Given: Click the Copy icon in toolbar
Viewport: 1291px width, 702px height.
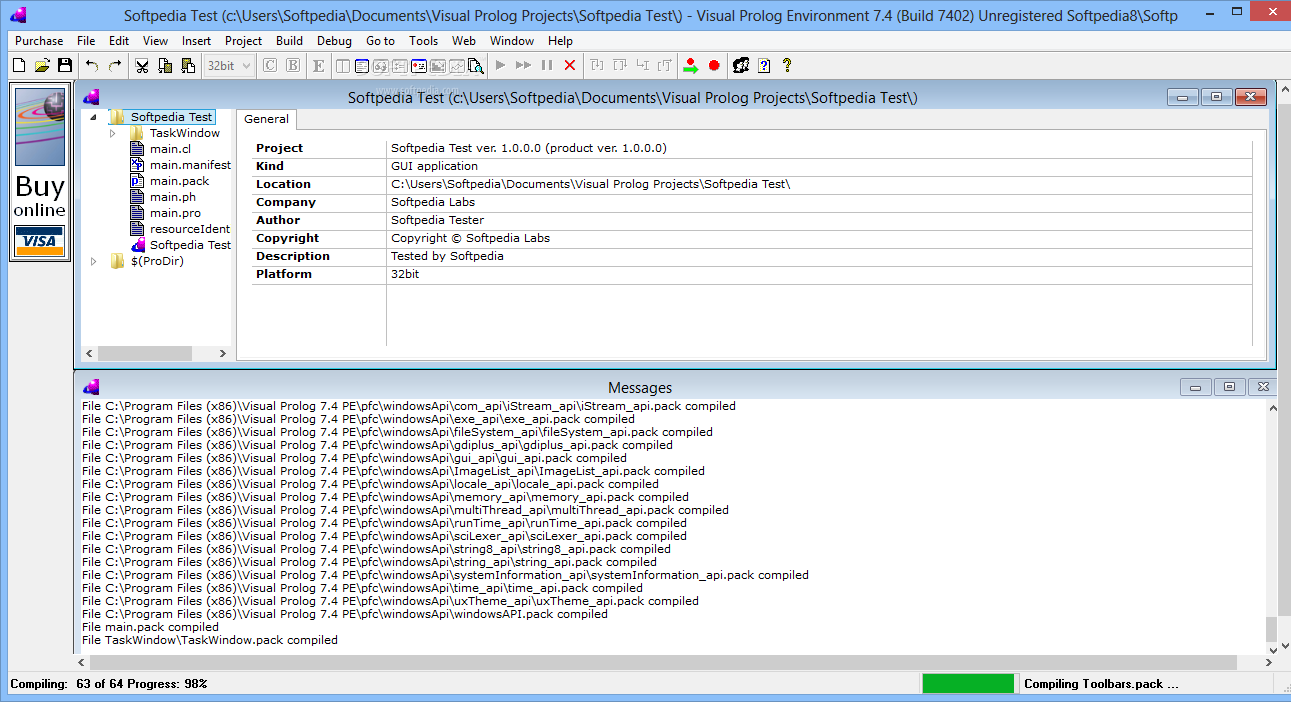Looking at the screenshot, I should coord(165,66).
